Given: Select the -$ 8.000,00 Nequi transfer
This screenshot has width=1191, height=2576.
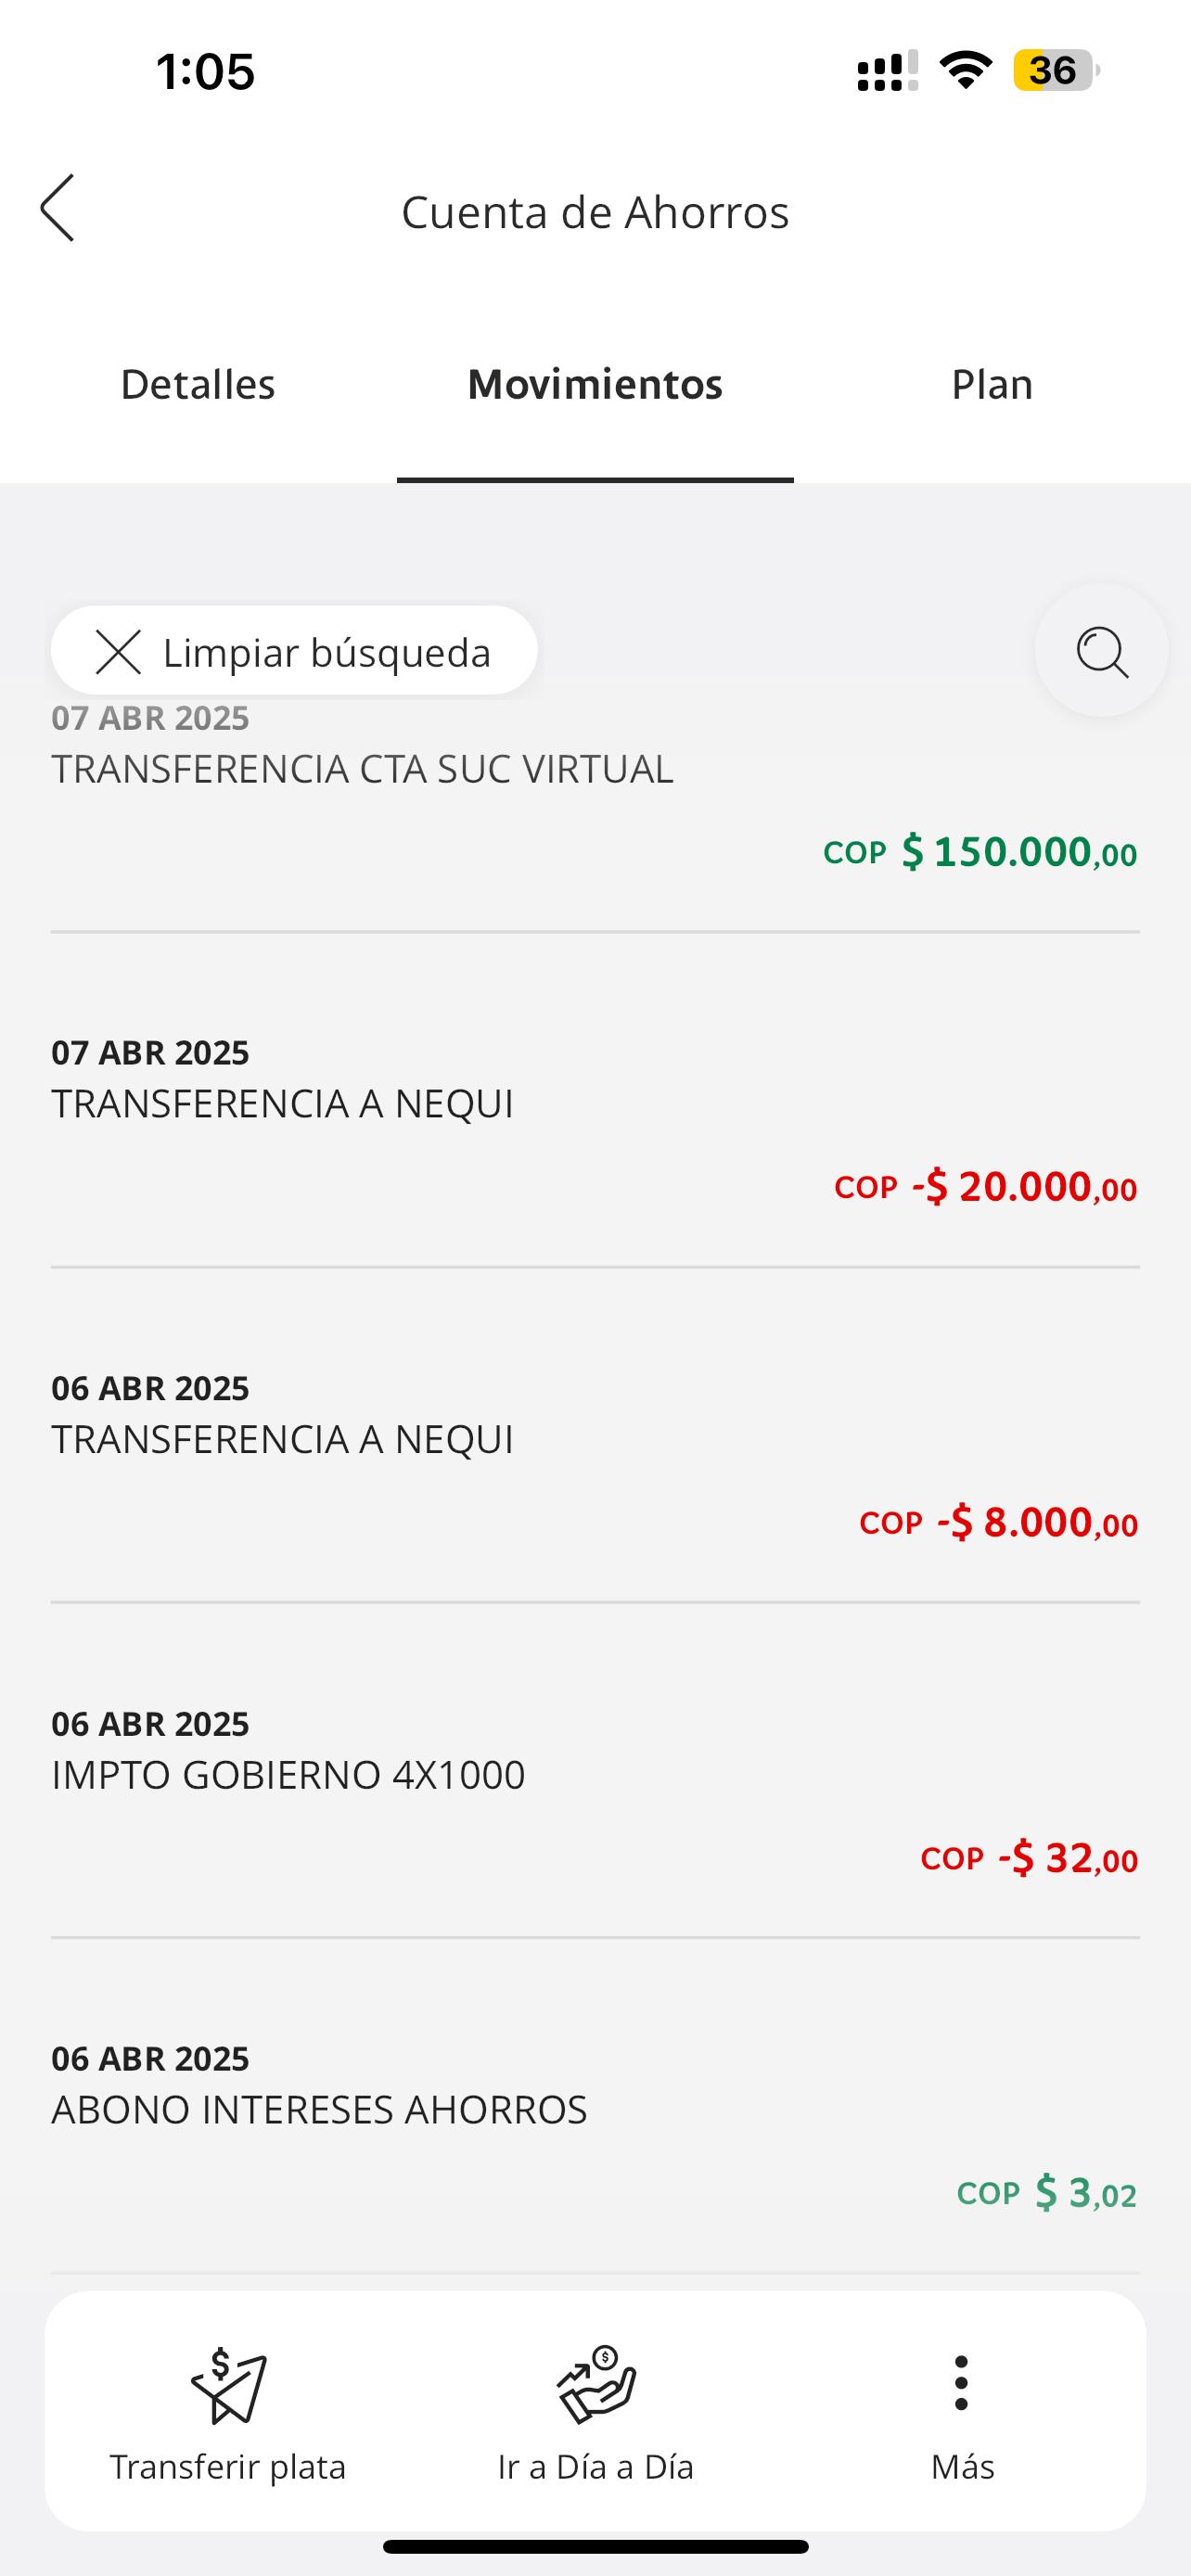Looking at the screenshot, I should click(x=595, y=1455).
